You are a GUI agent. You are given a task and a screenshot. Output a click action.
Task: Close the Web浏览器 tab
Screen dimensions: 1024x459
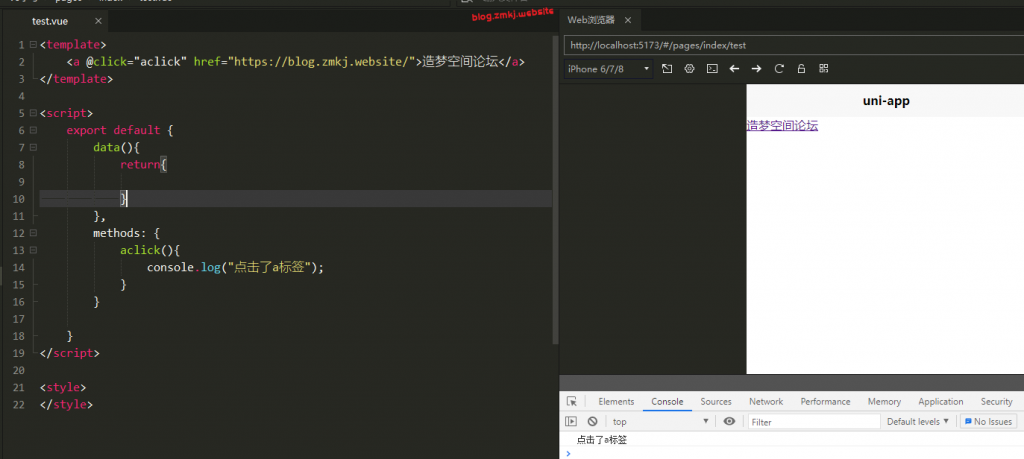628,20
